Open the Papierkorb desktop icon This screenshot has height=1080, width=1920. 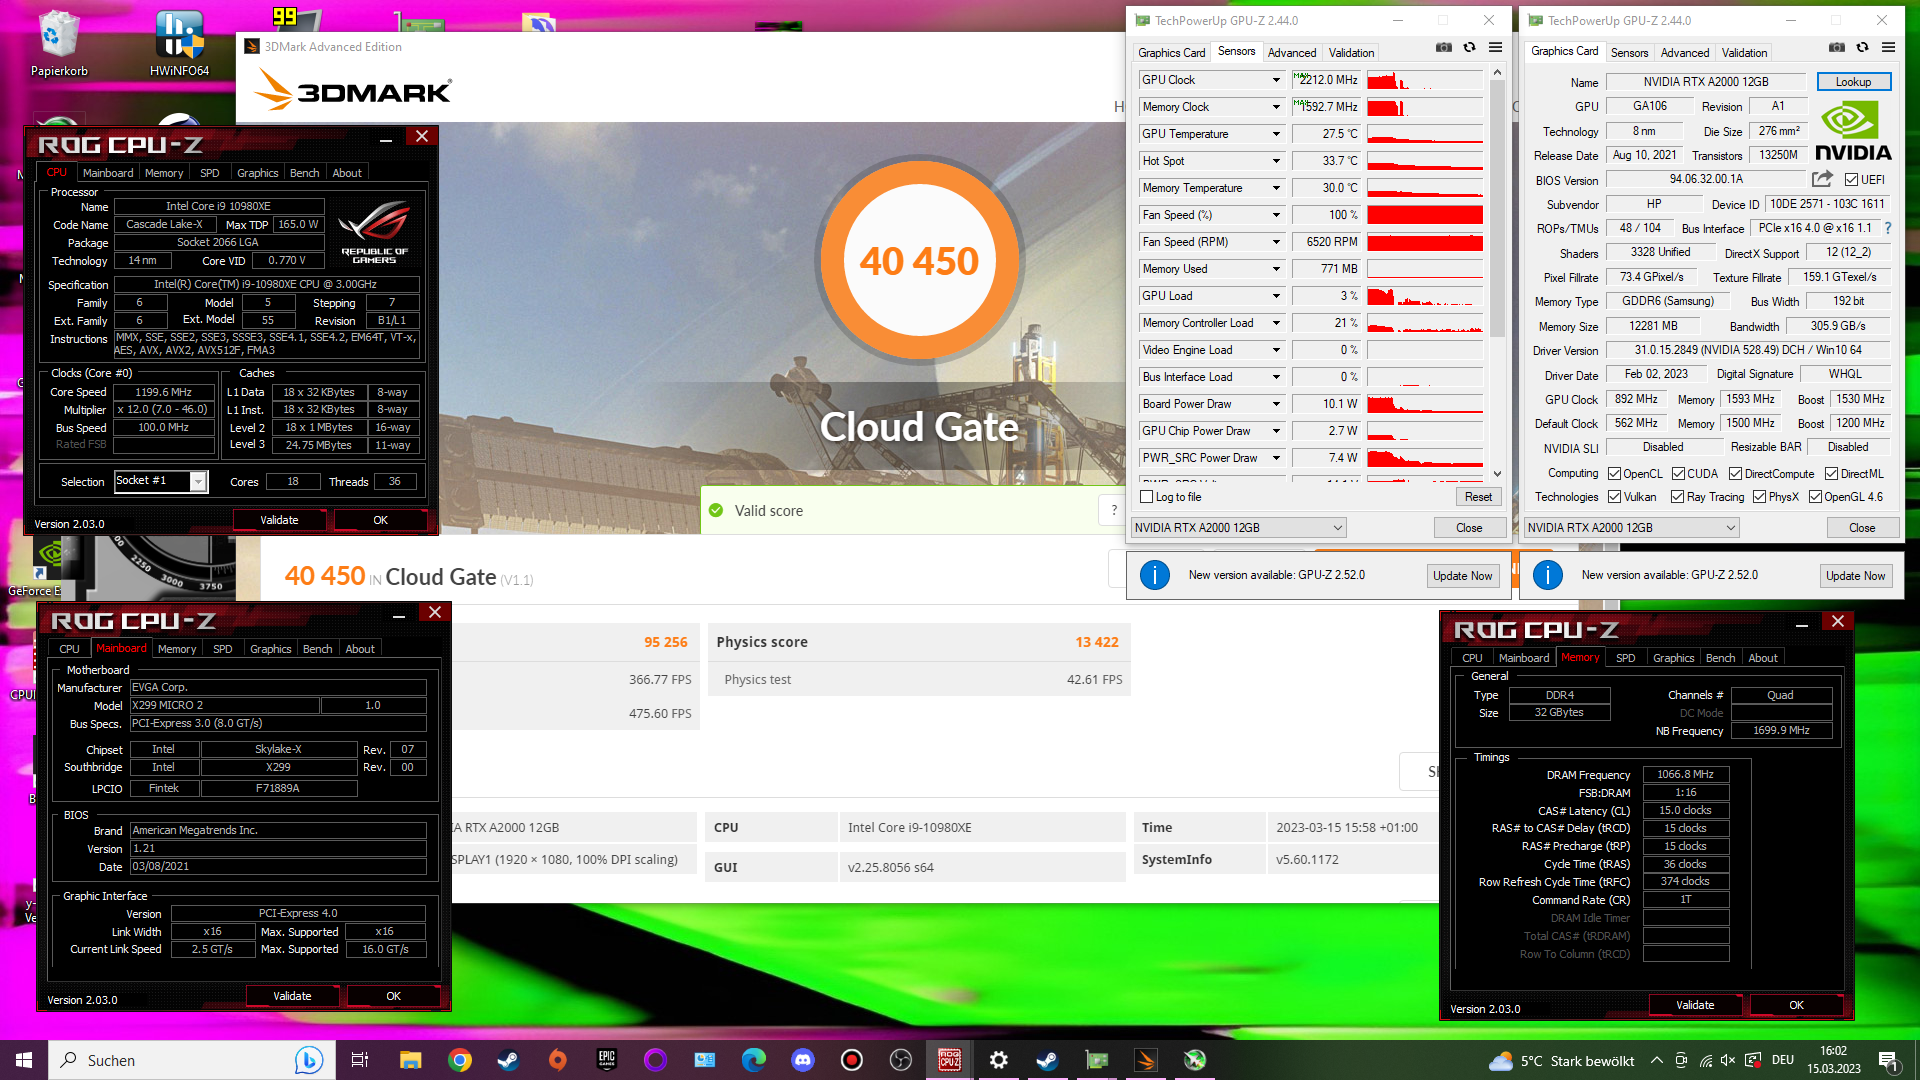pos(59,43)
